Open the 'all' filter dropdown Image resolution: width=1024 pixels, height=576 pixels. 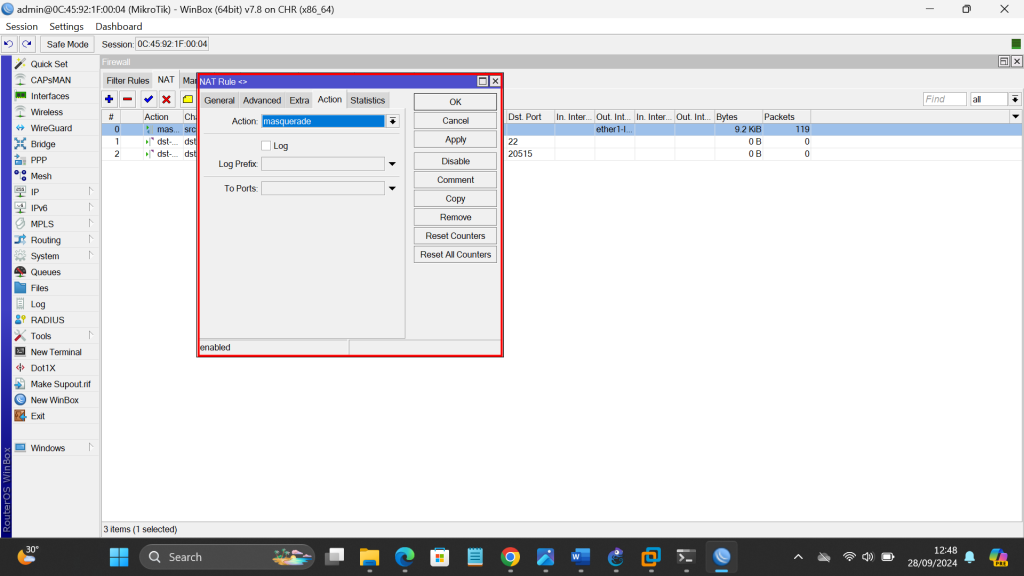(x=1015, y=99)
